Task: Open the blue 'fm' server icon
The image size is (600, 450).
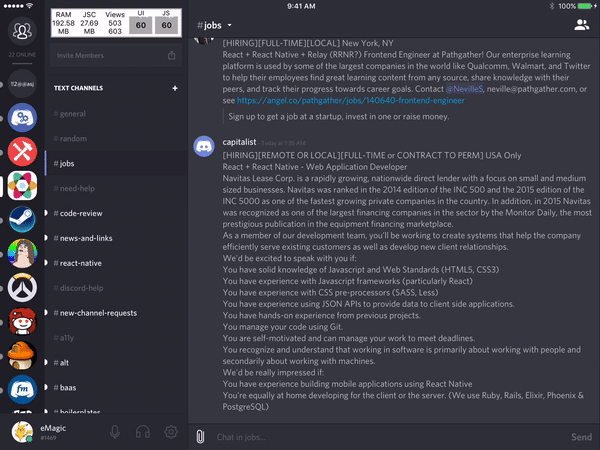Action: pyautogui.click(x=22, y=390)
